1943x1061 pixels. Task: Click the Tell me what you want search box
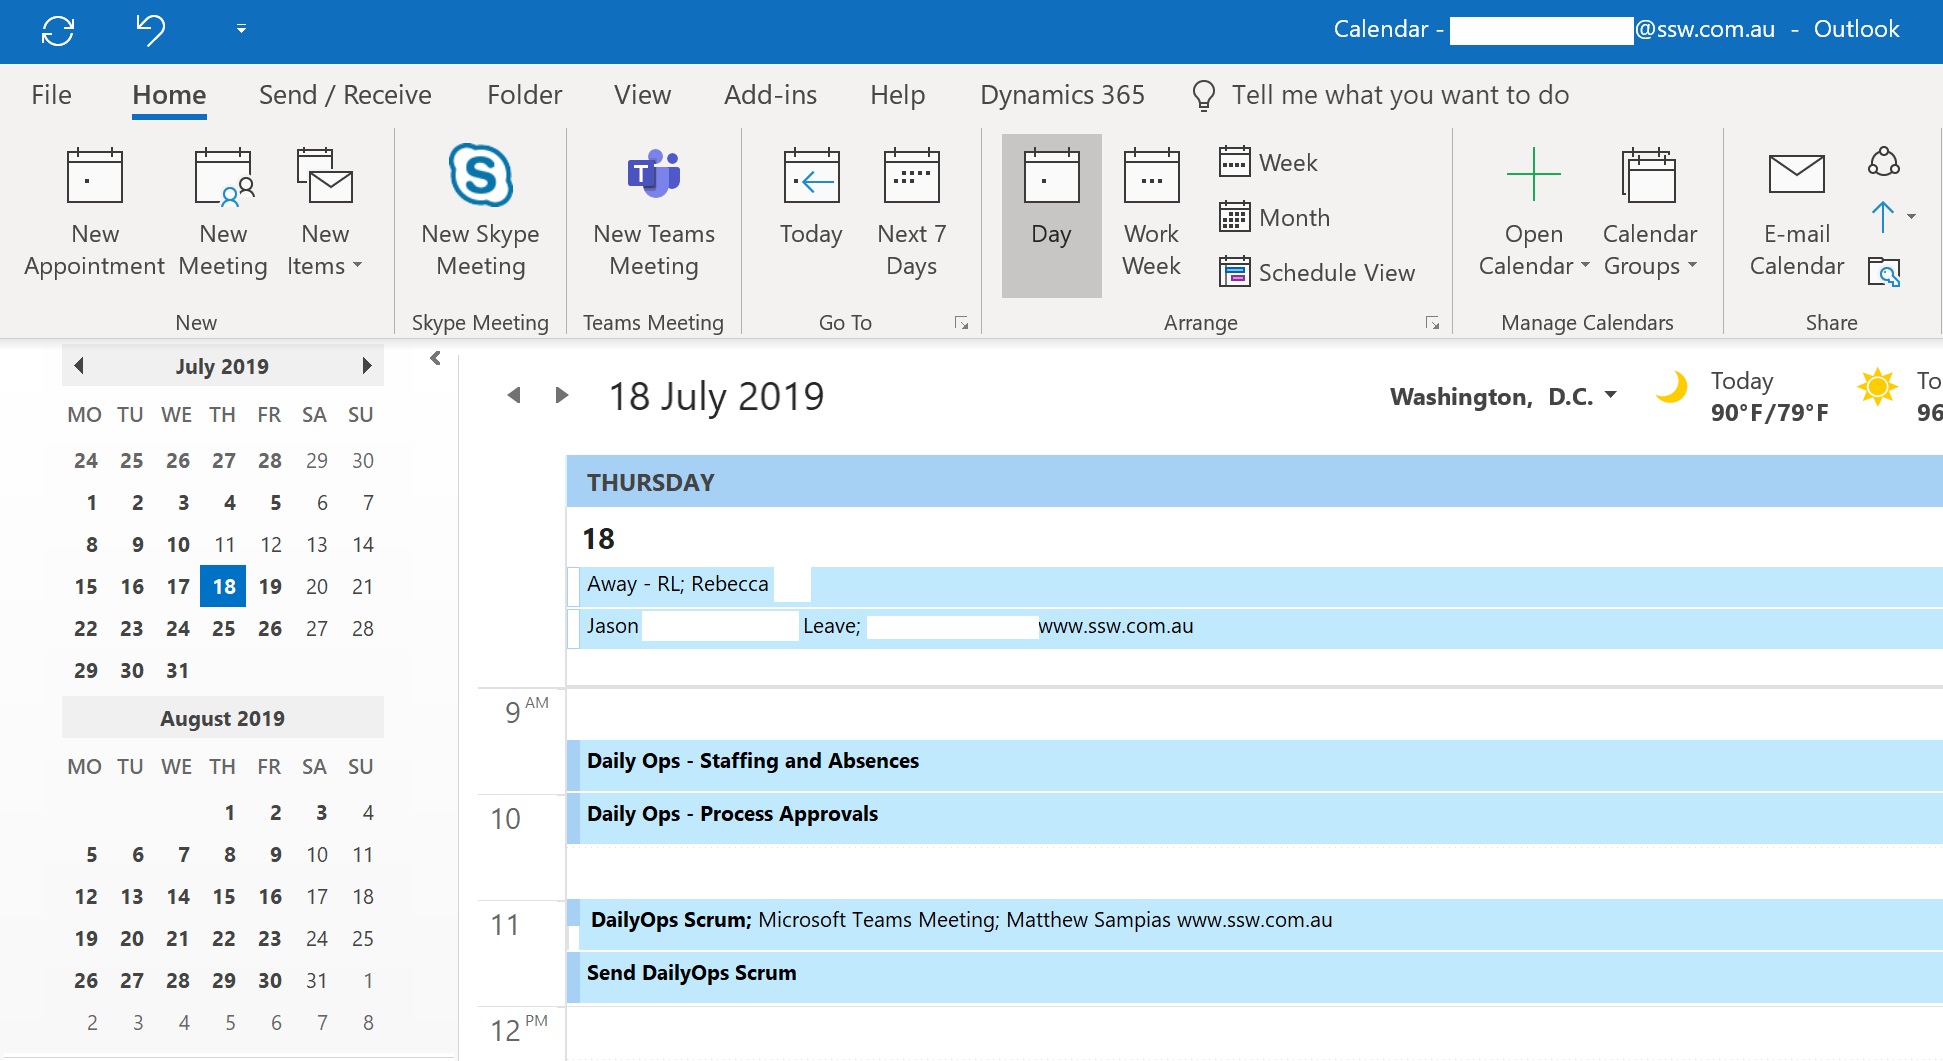pyautogui.click(x=1400, y=95)
